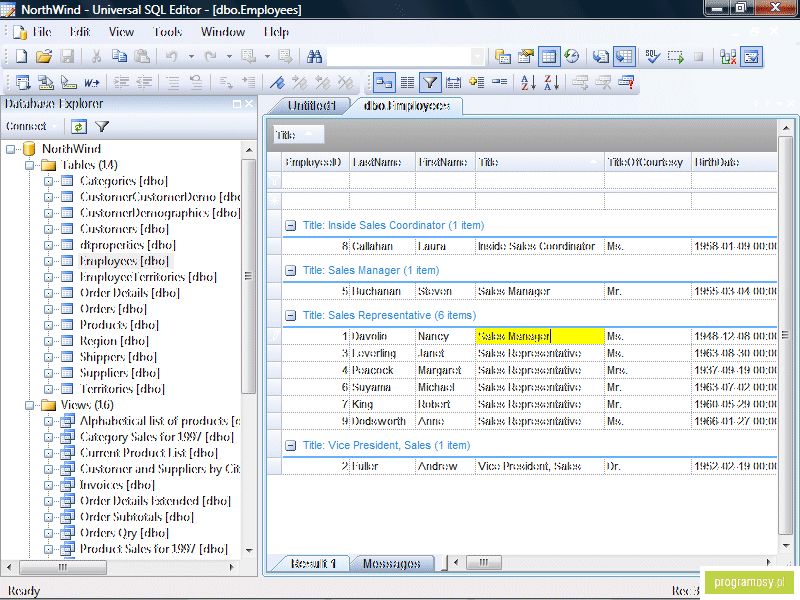
Task: Open the Tools menu
Action: click(168, 32)
